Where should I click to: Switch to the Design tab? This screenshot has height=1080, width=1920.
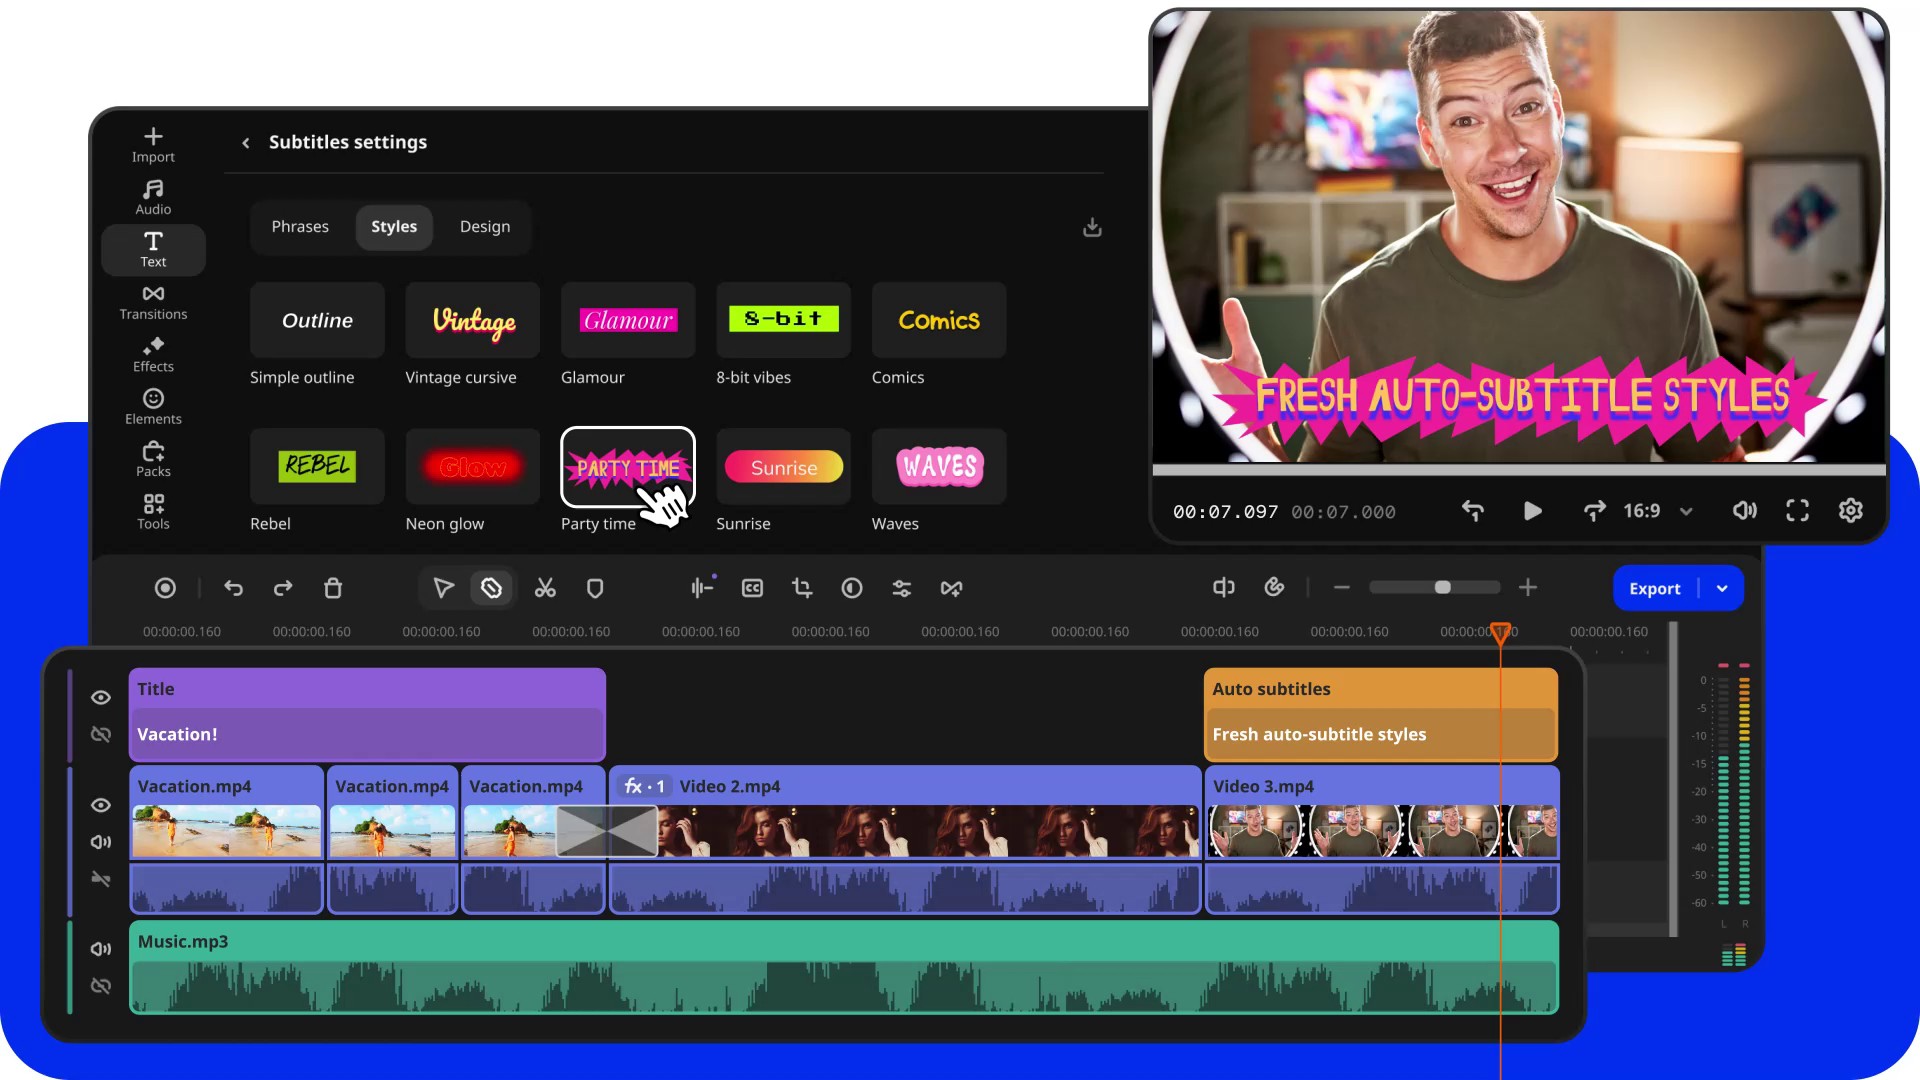(x=484, y=226)
